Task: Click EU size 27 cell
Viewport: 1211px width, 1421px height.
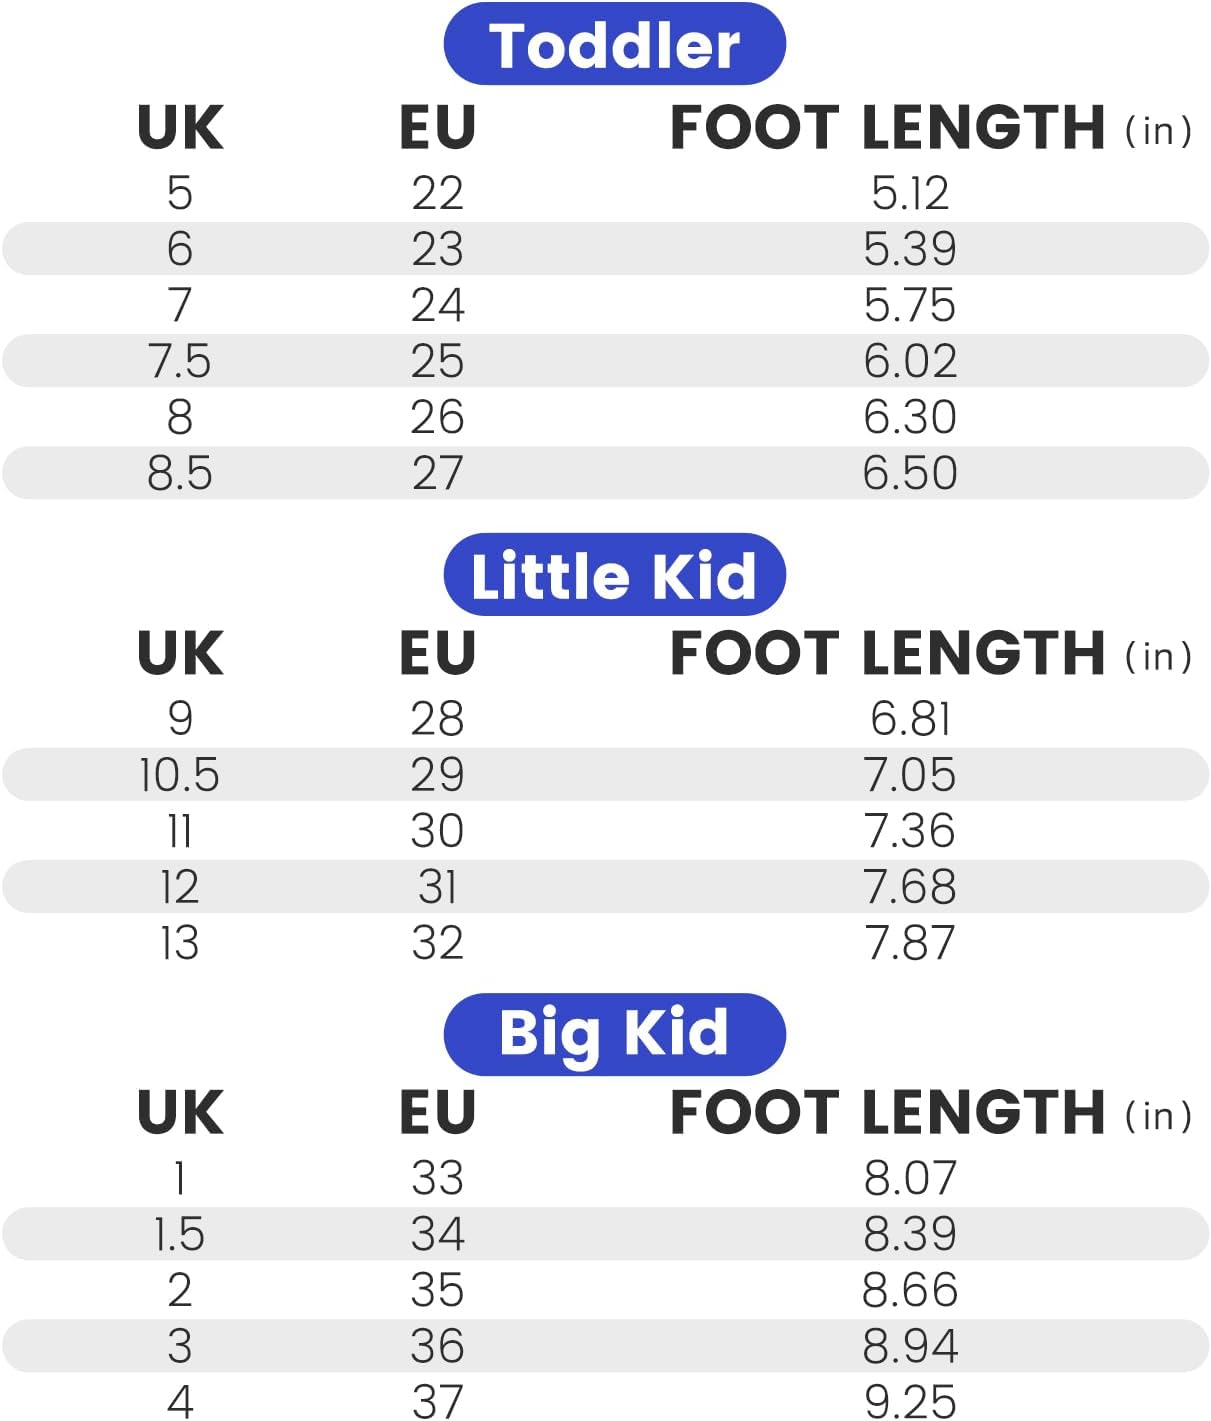Action: 437,473
